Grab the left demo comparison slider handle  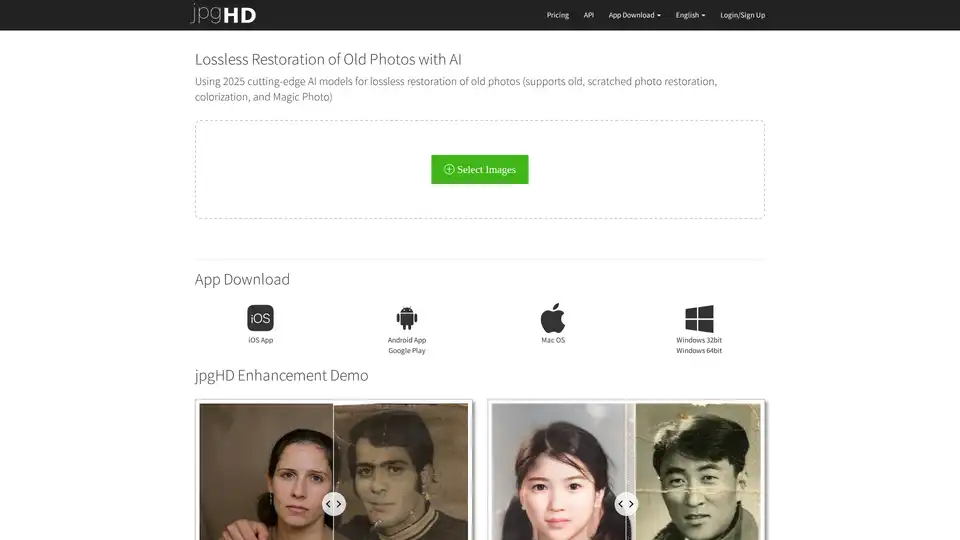point(334,504)
